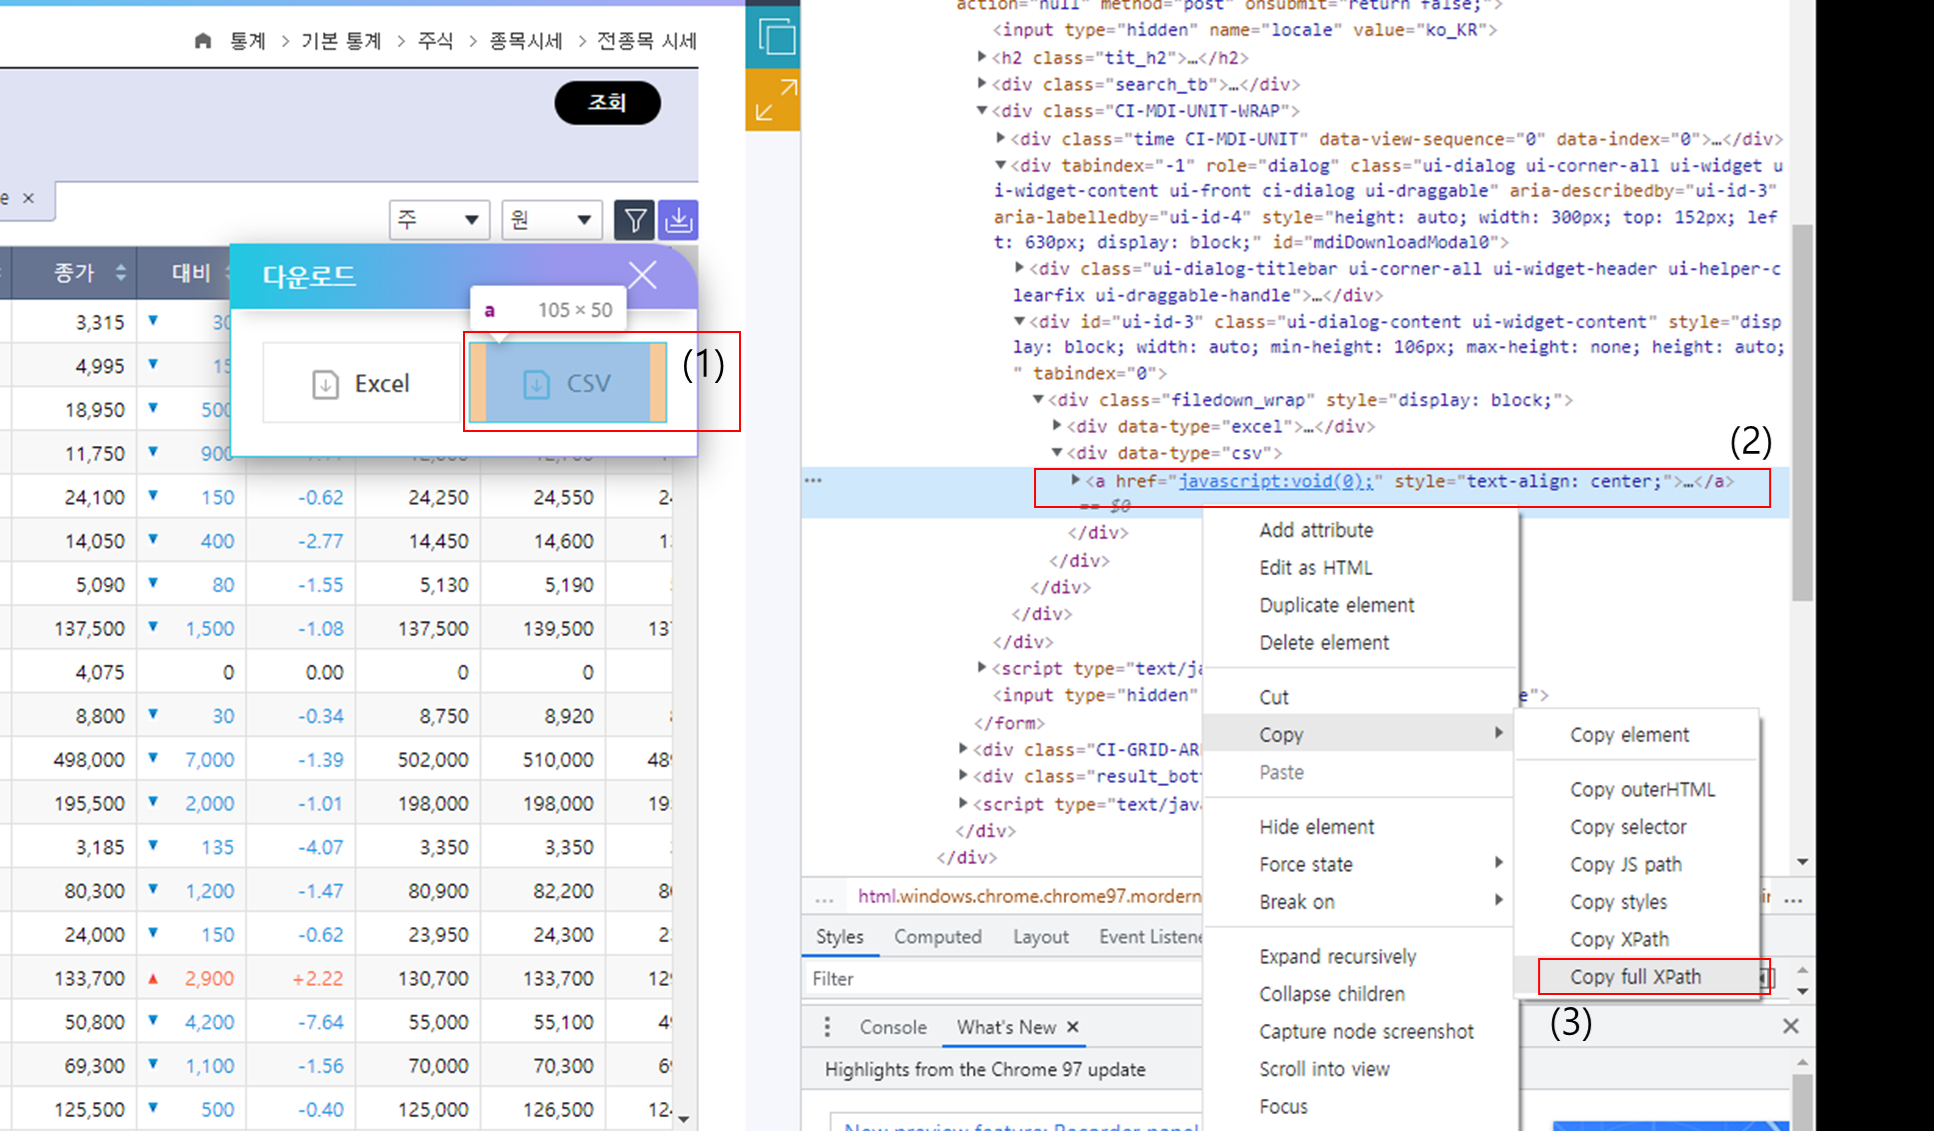Expand the div data-type excel node
The image size is (1934, 1131).
coord(1057,426)
